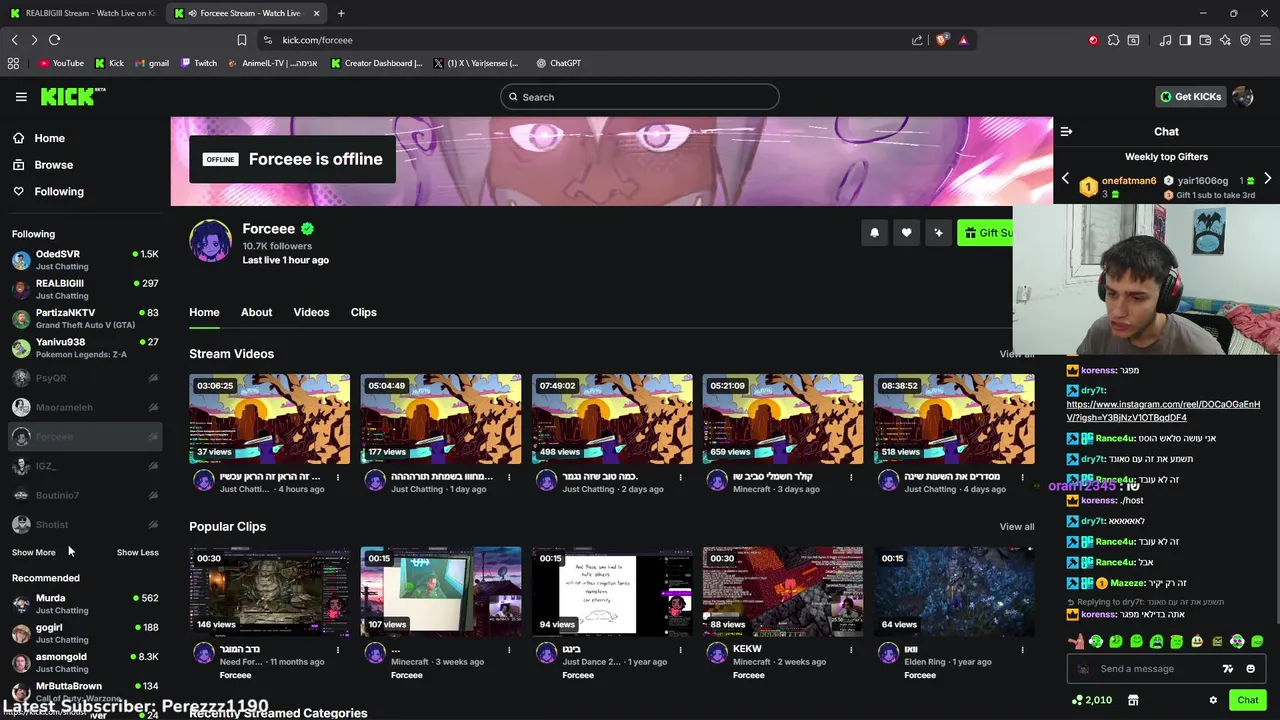The height and width of the screenshot is (720, 1280).
Task: Open options for the 659 views video
Action: [851, 477]
